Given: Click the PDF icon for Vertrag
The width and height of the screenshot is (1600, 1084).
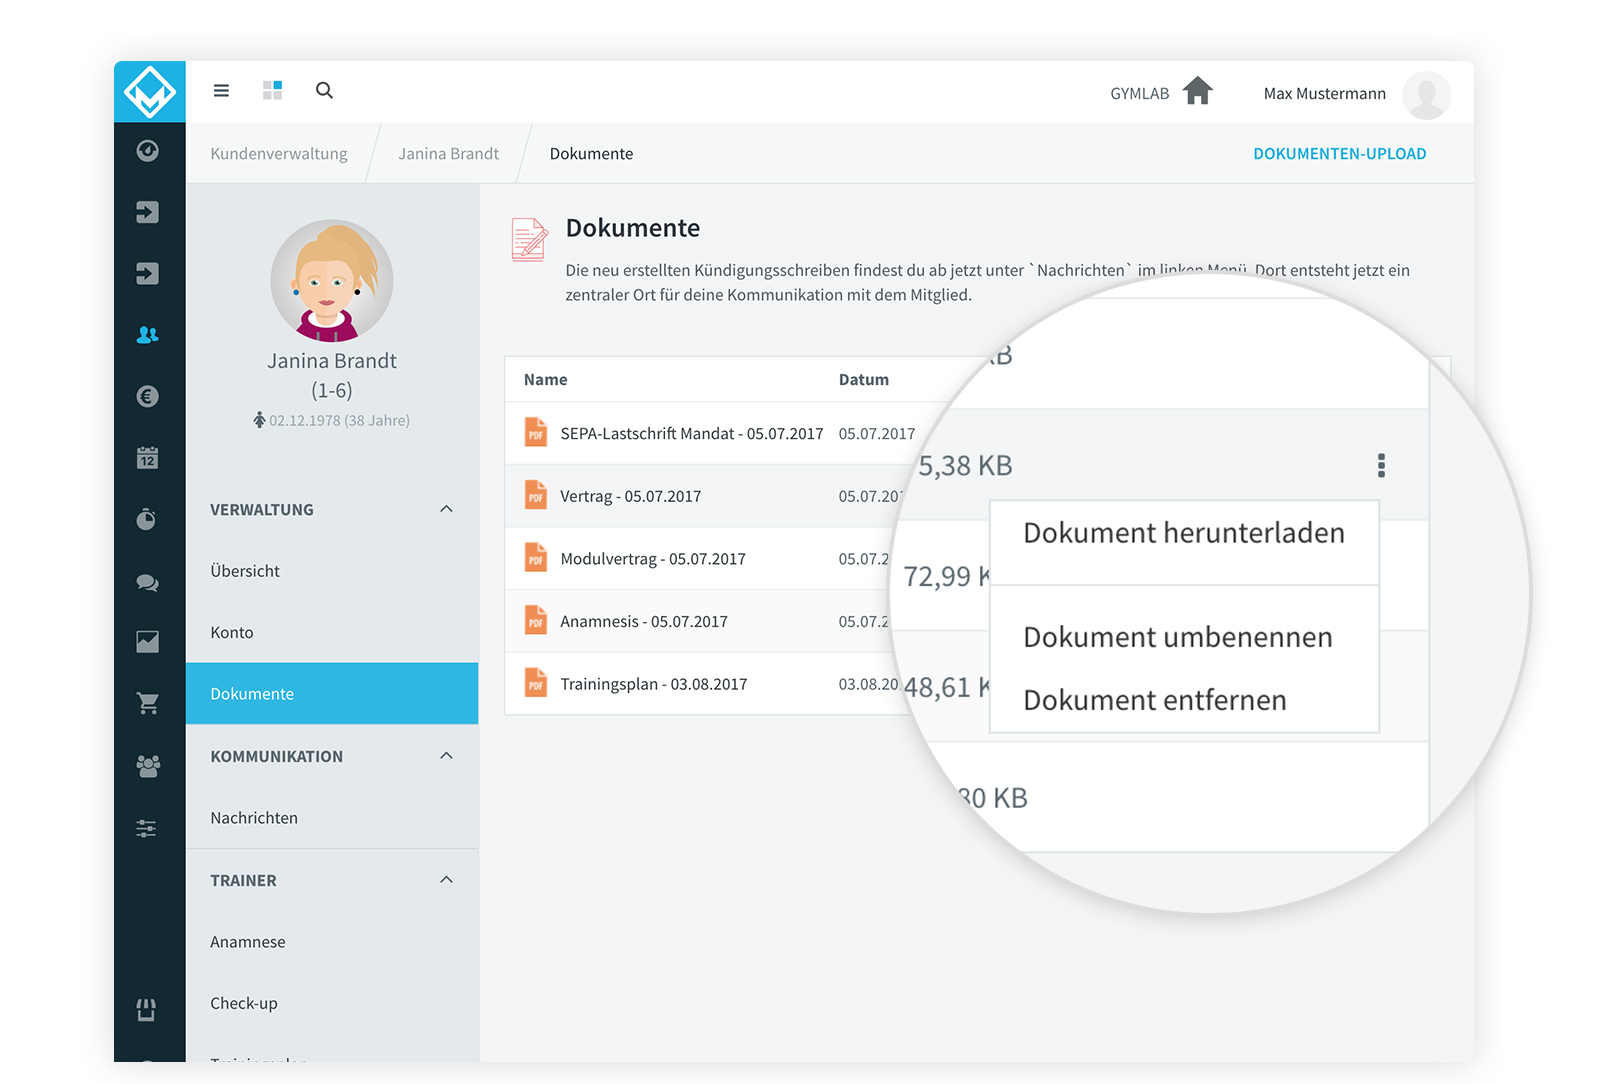Looking at the screenshot, I should pos(536,495).
